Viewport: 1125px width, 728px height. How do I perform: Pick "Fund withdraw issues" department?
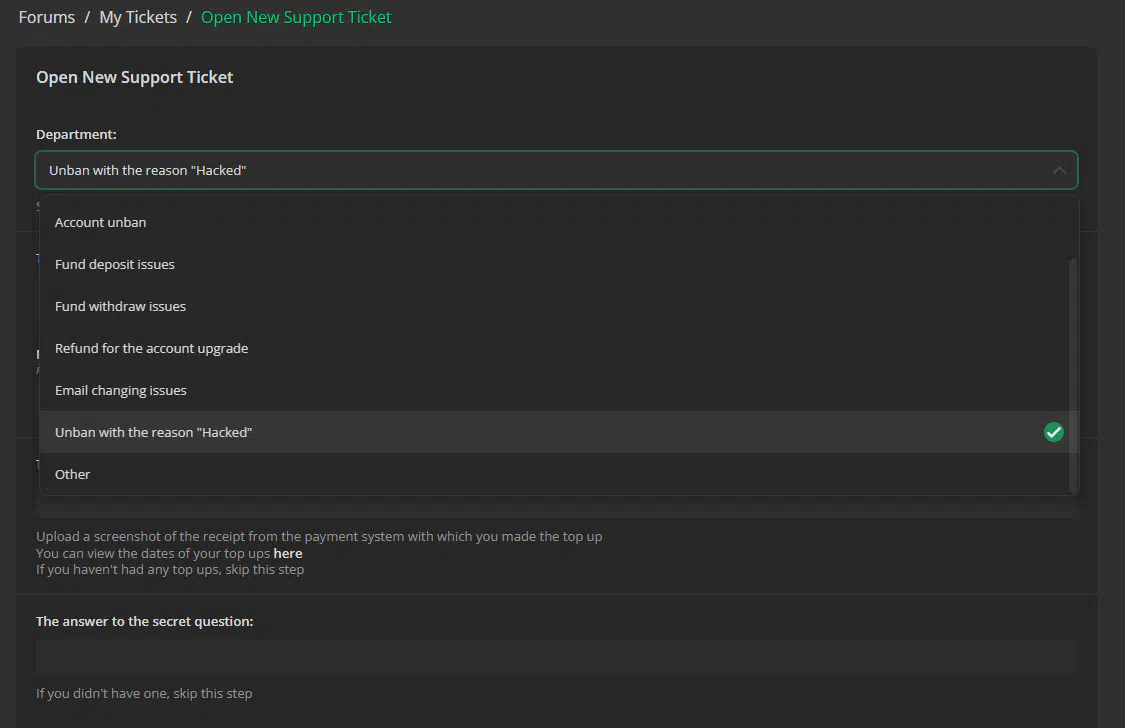coord(559,306)
